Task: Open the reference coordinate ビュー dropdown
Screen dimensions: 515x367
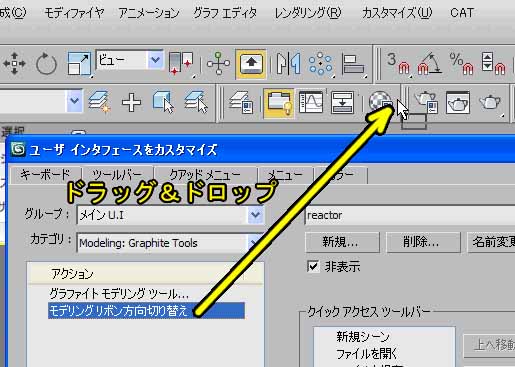Action: (x=155, y=60)
